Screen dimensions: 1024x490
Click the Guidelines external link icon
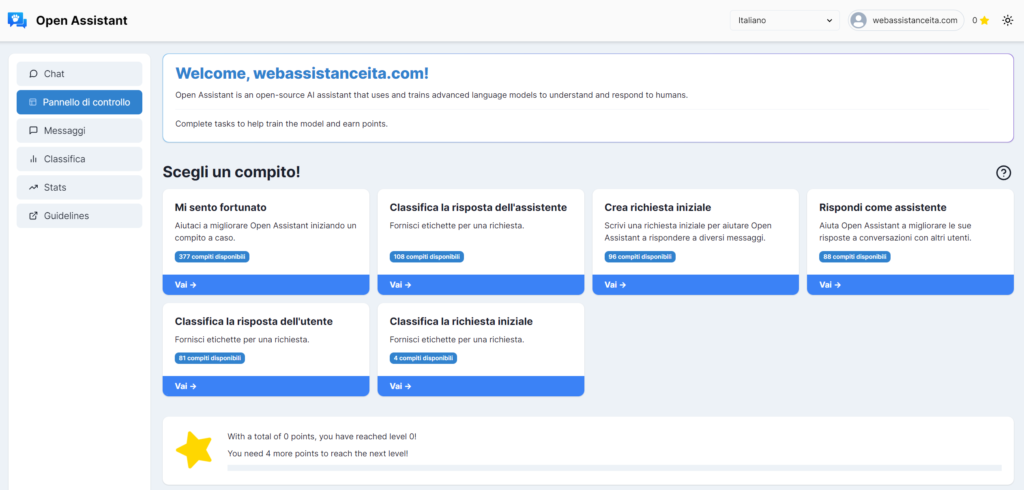pos(33,216)
